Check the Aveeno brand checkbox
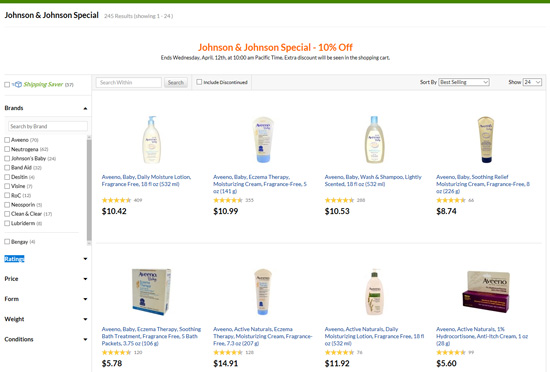 (7, 140)
